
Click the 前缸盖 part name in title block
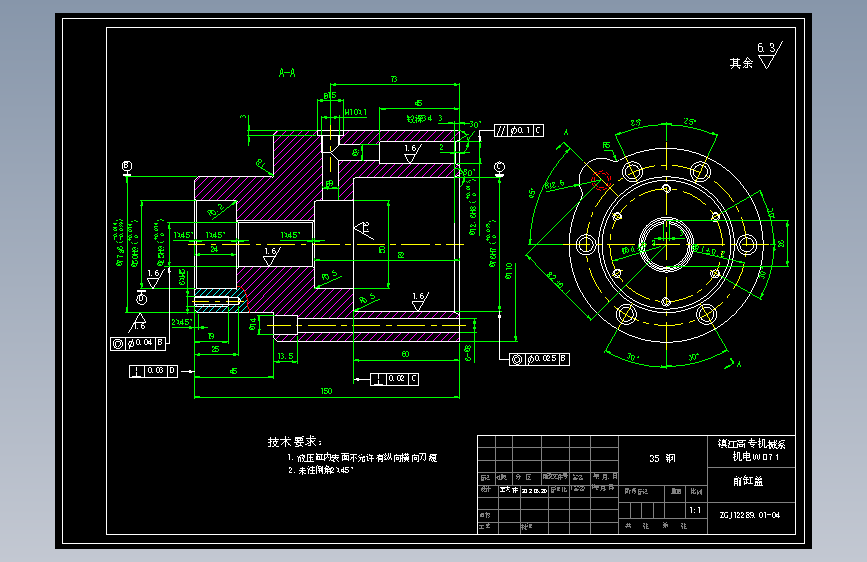748,481
